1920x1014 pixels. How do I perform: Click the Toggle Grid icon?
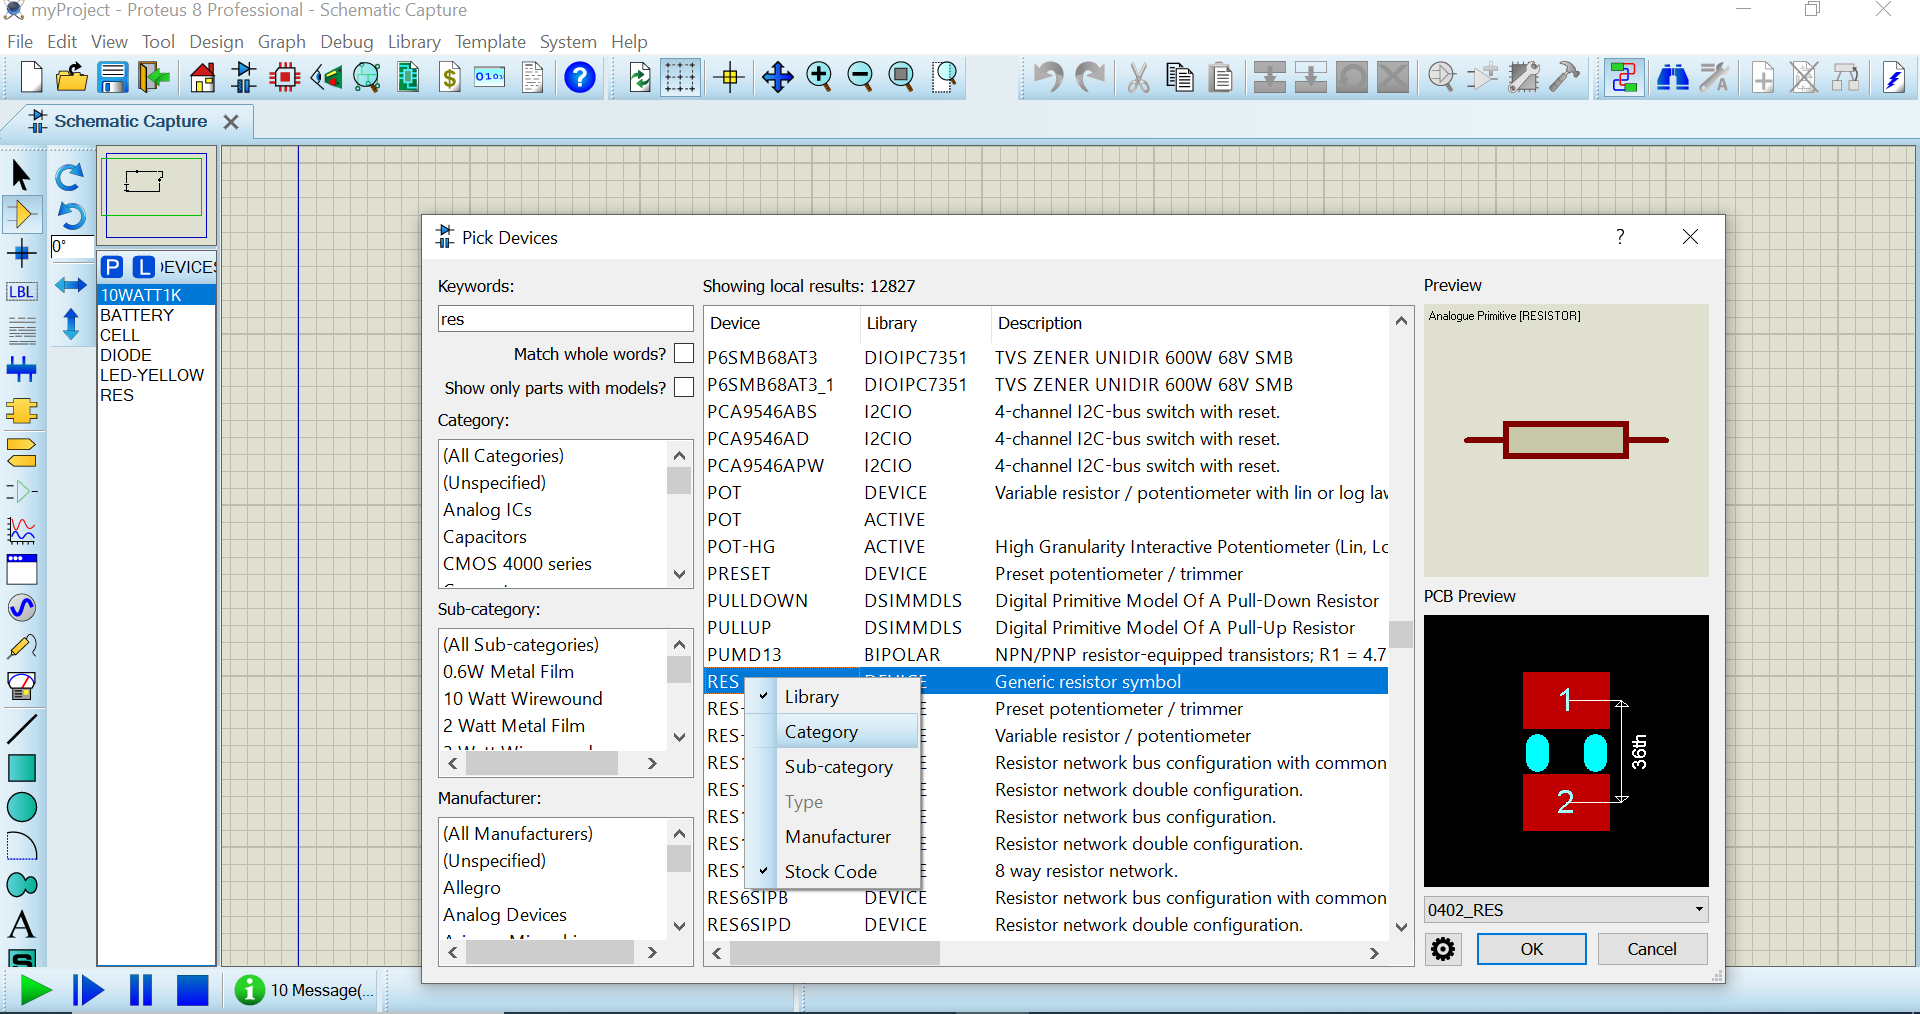point(680,77)
